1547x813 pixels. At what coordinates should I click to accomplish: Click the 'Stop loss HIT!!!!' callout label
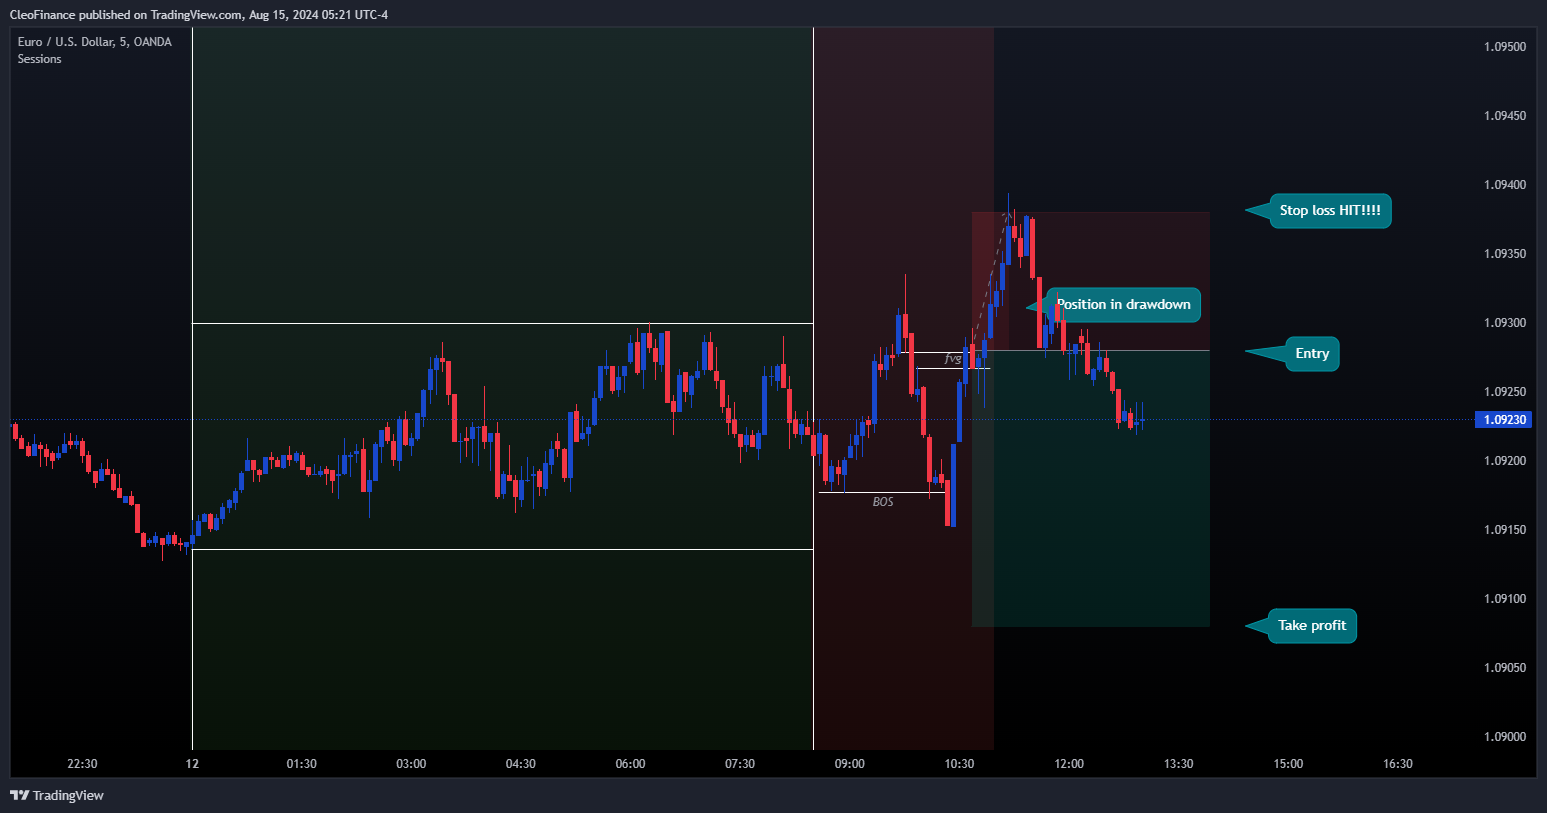tap(1330, 211)
